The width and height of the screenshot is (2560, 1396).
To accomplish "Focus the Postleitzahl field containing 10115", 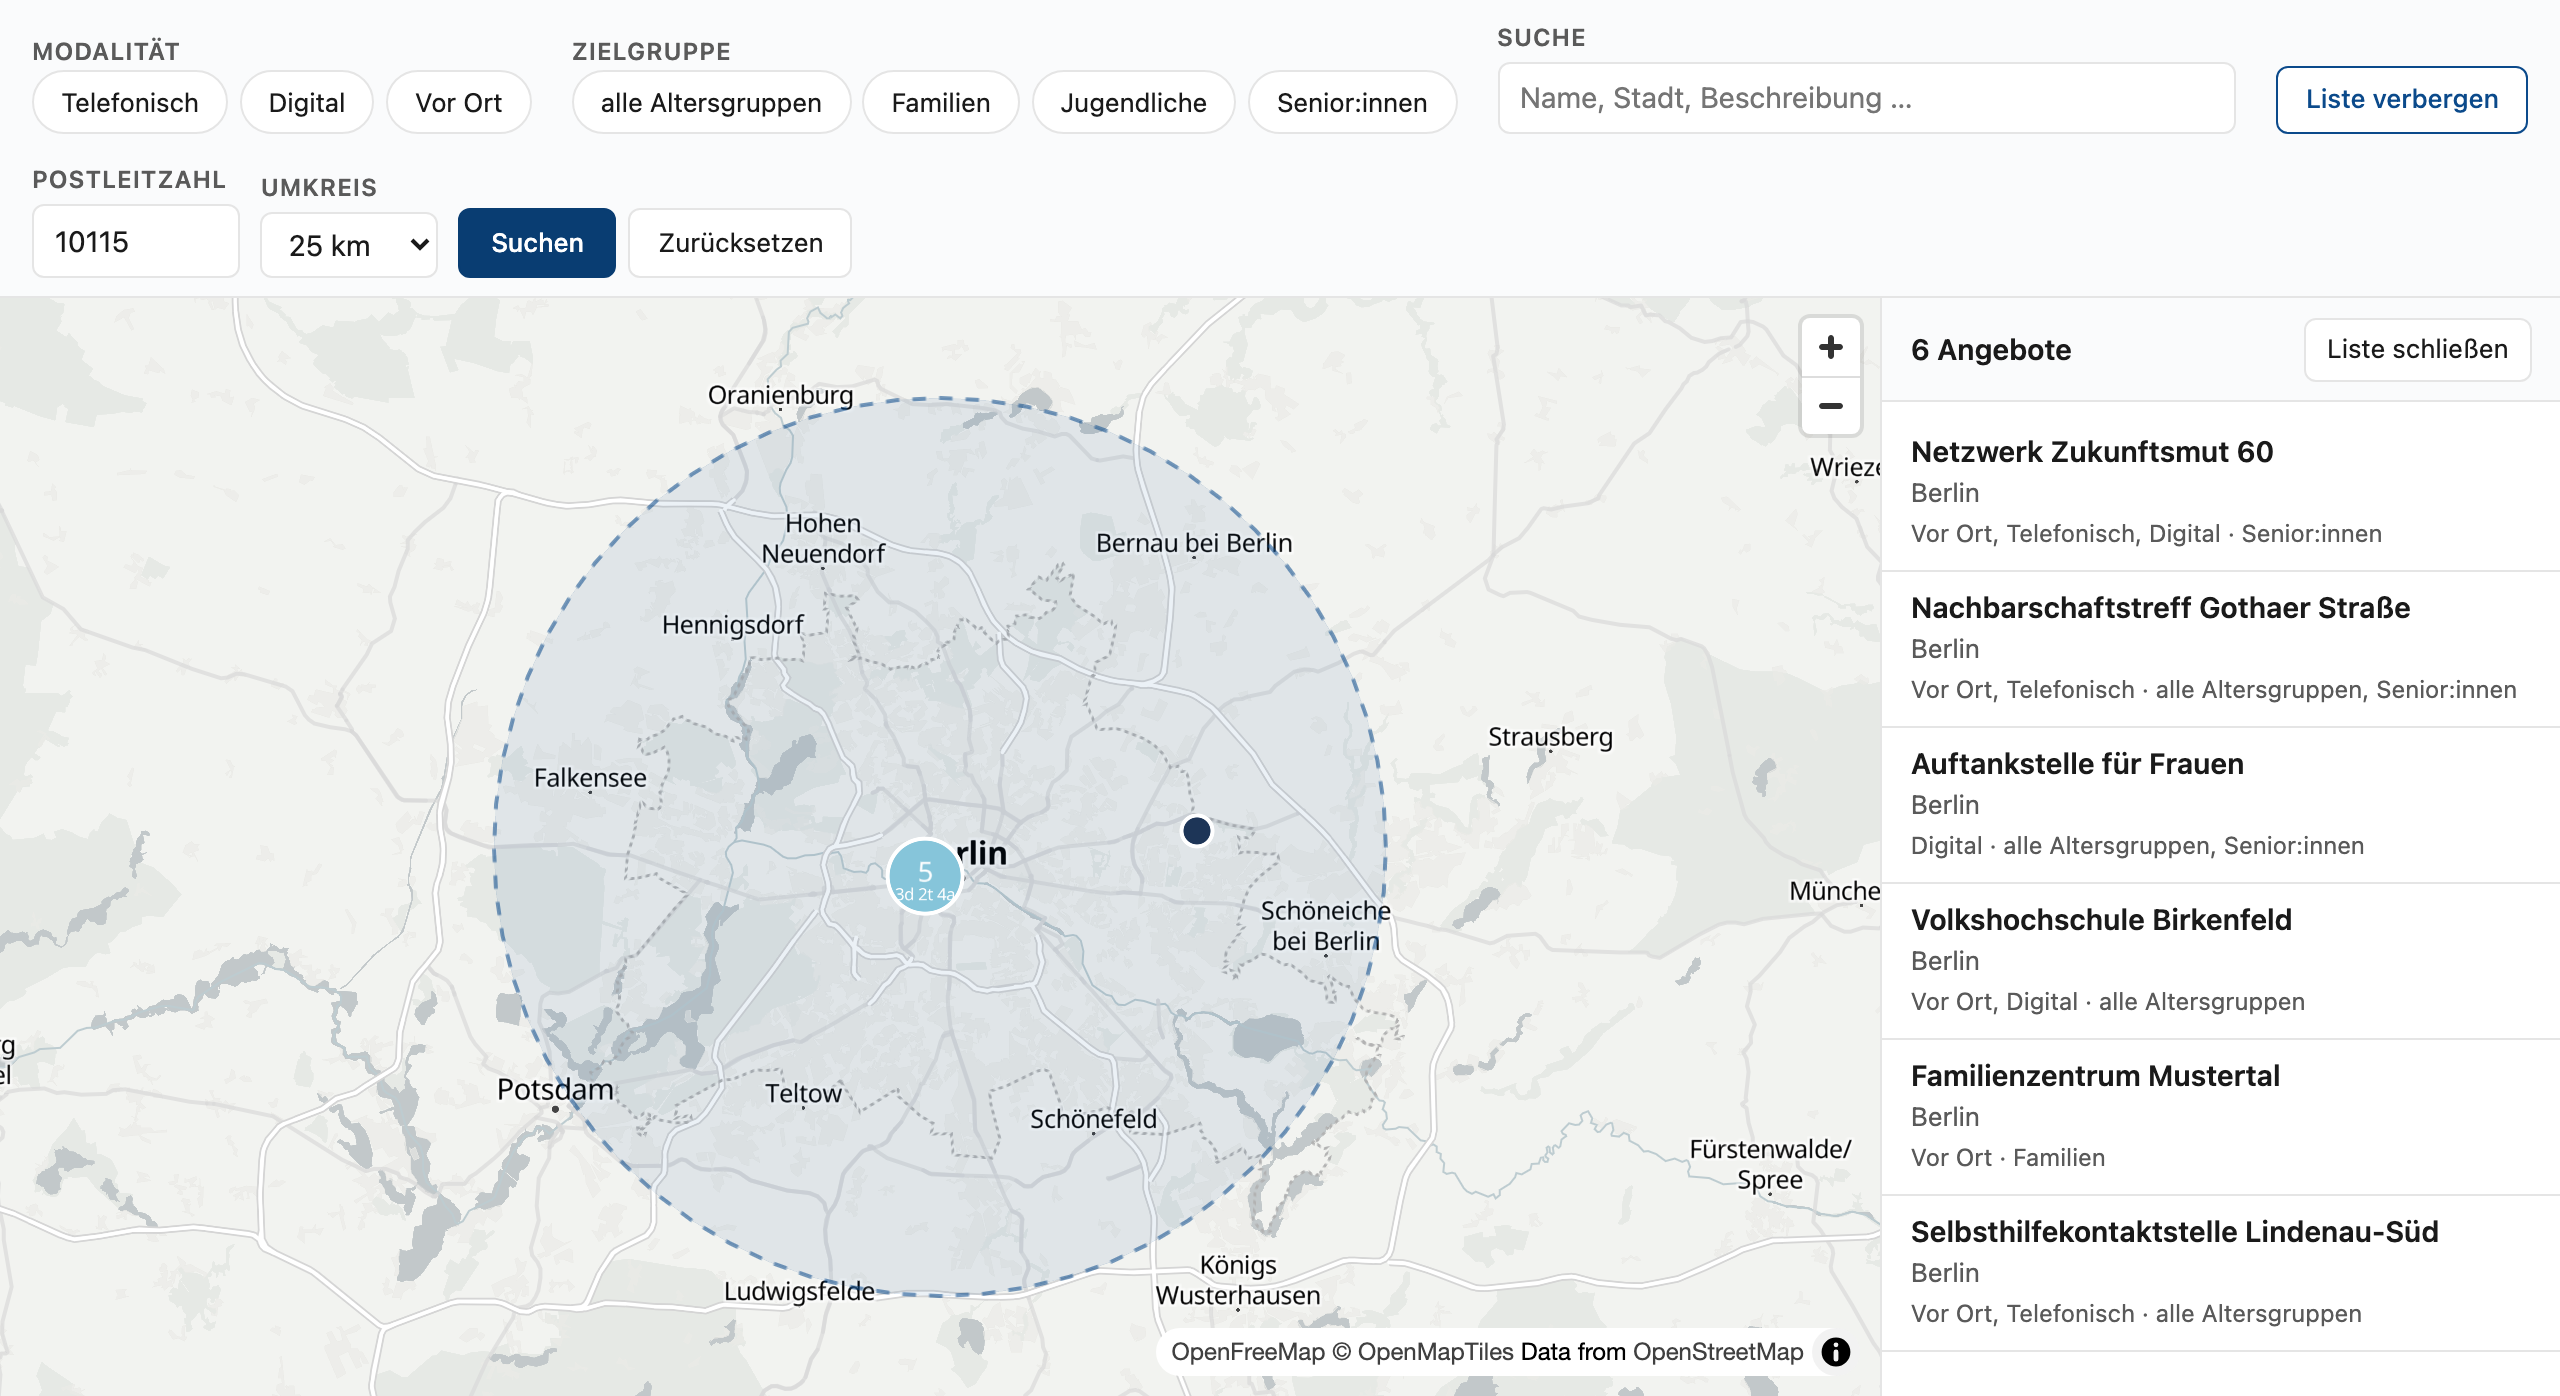I will (x=136, y=241).
